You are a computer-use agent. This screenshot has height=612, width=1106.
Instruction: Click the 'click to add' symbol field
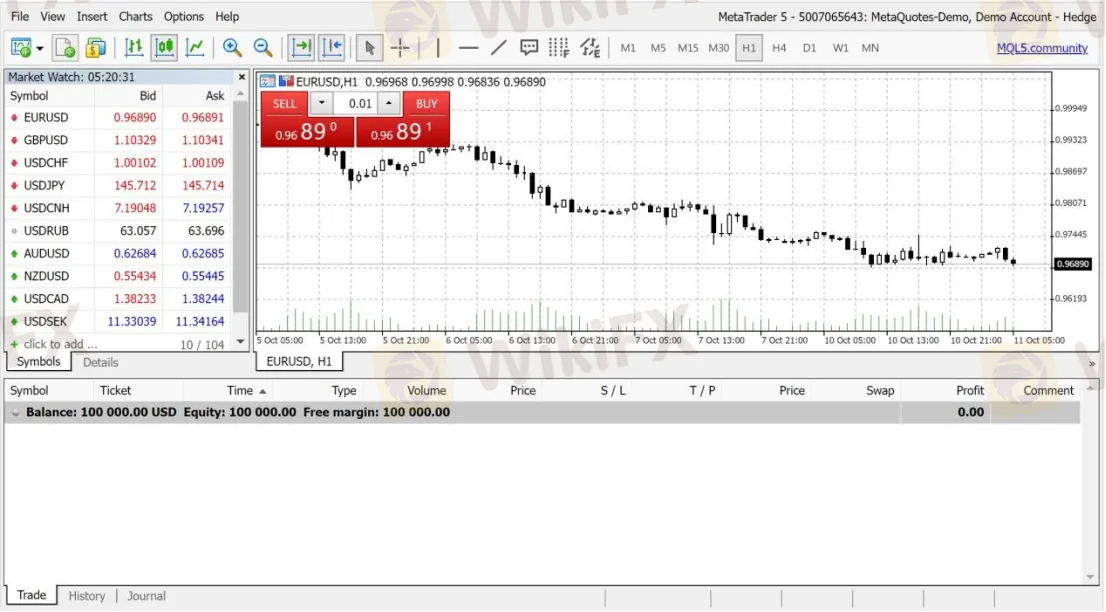[x=55, y=344]
